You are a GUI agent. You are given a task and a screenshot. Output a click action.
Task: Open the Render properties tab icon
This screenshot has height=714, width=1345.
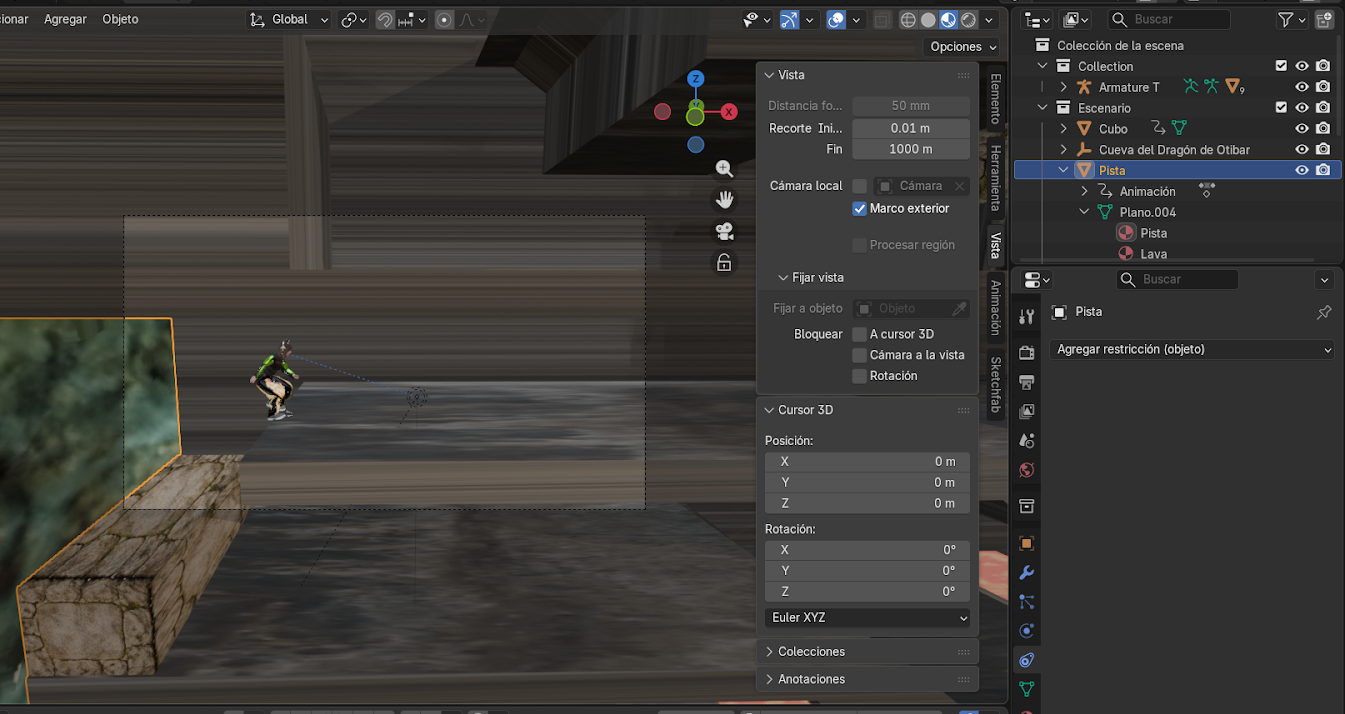click(1026, 353)
